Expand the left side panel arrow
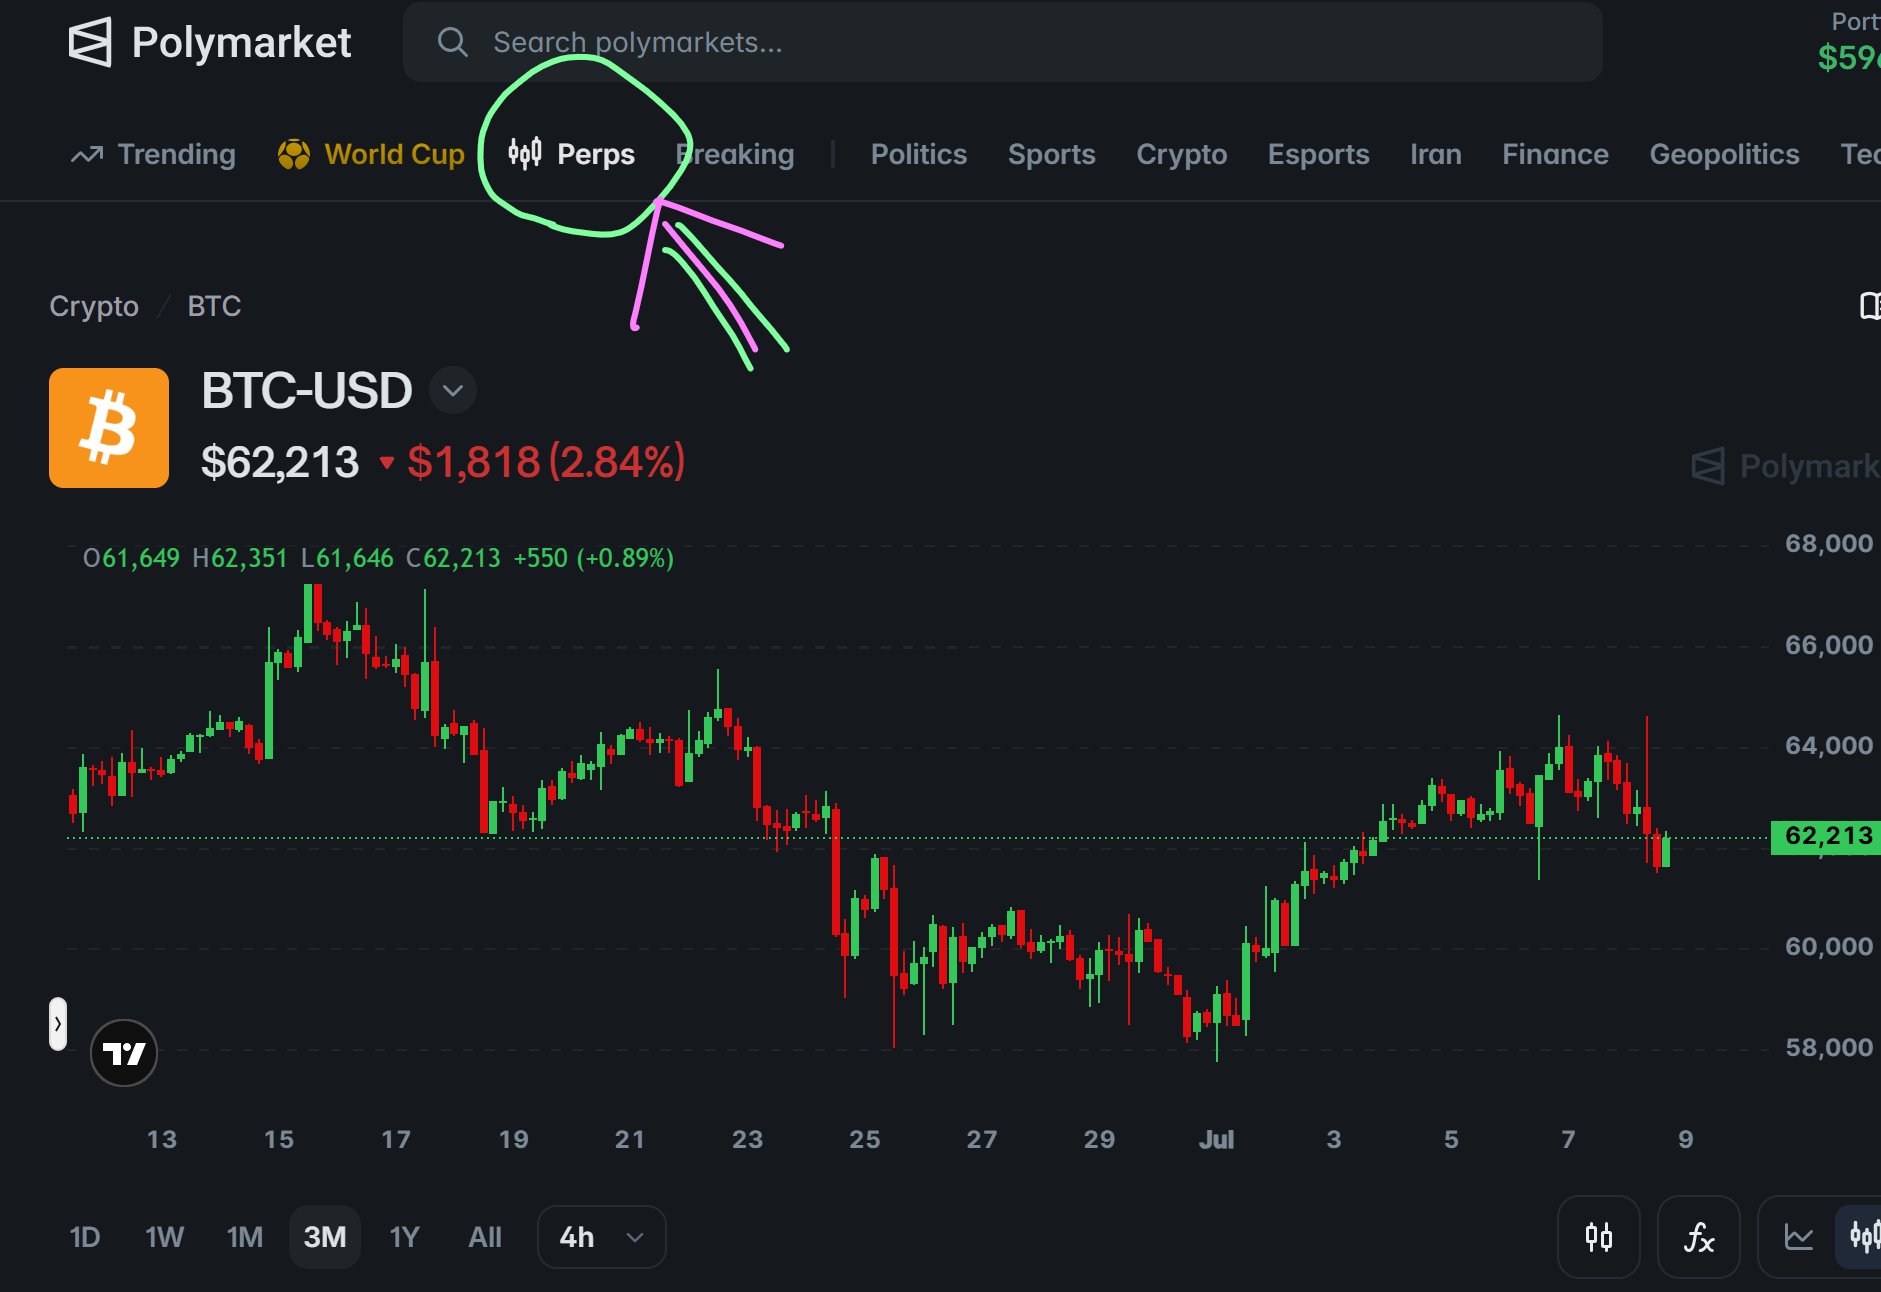 58,1024
